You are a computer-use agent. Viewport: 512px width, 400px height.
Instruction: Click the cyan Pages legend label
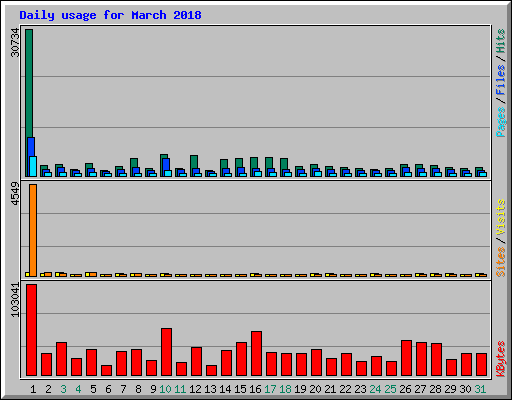click(x=501, y=122)
